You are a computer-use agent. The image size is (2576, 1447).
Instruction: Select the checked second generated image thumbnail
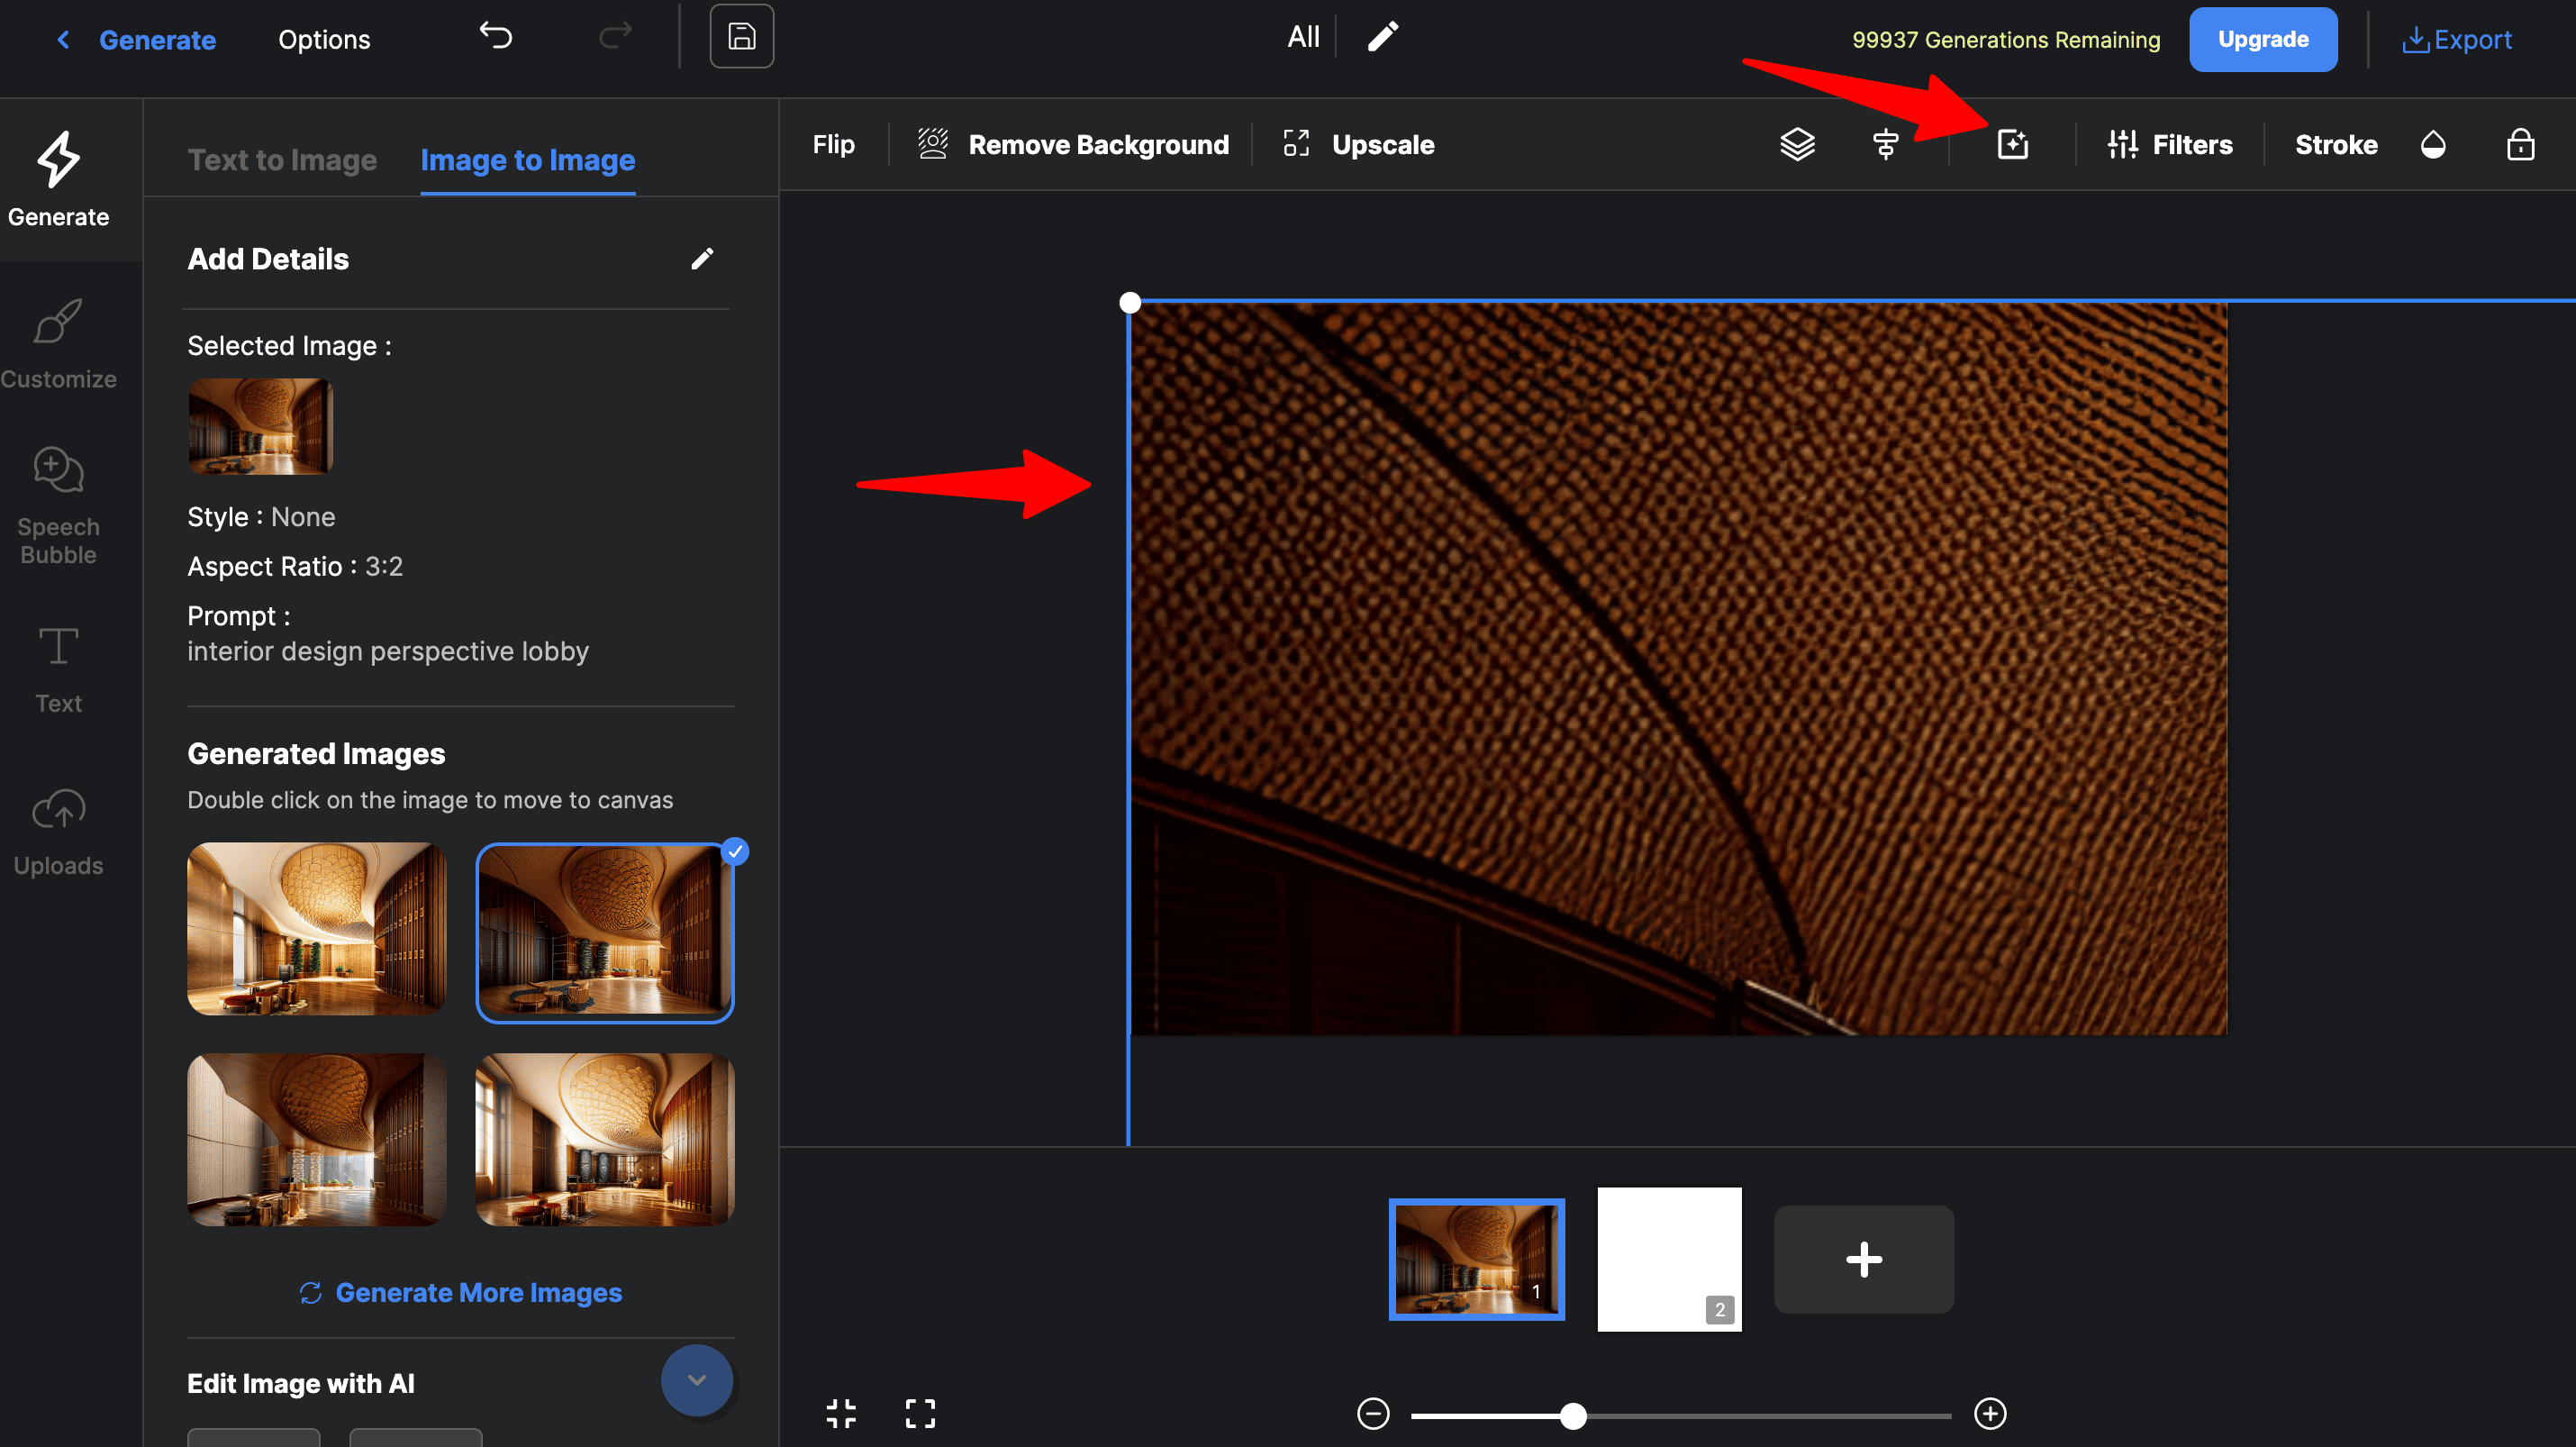click(604, 932)
